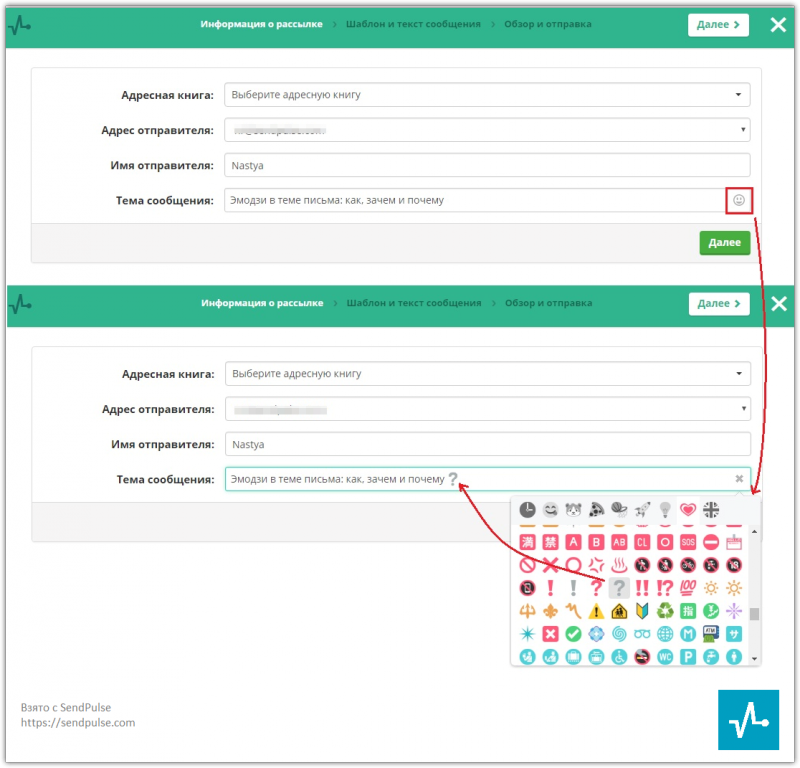This screenshot has height=768, width=800.
Task: Insert the hundred points emoji
Action: pos(688,588)
